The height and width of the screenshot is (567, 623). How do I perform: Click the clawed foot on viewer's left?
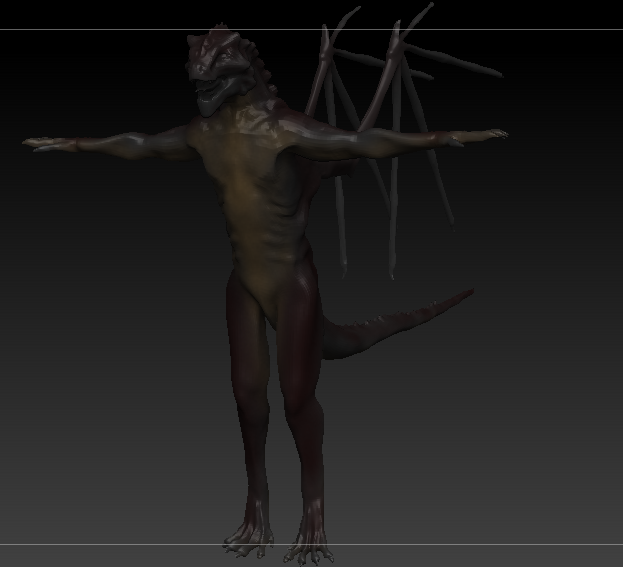click(x=250, y=538)
